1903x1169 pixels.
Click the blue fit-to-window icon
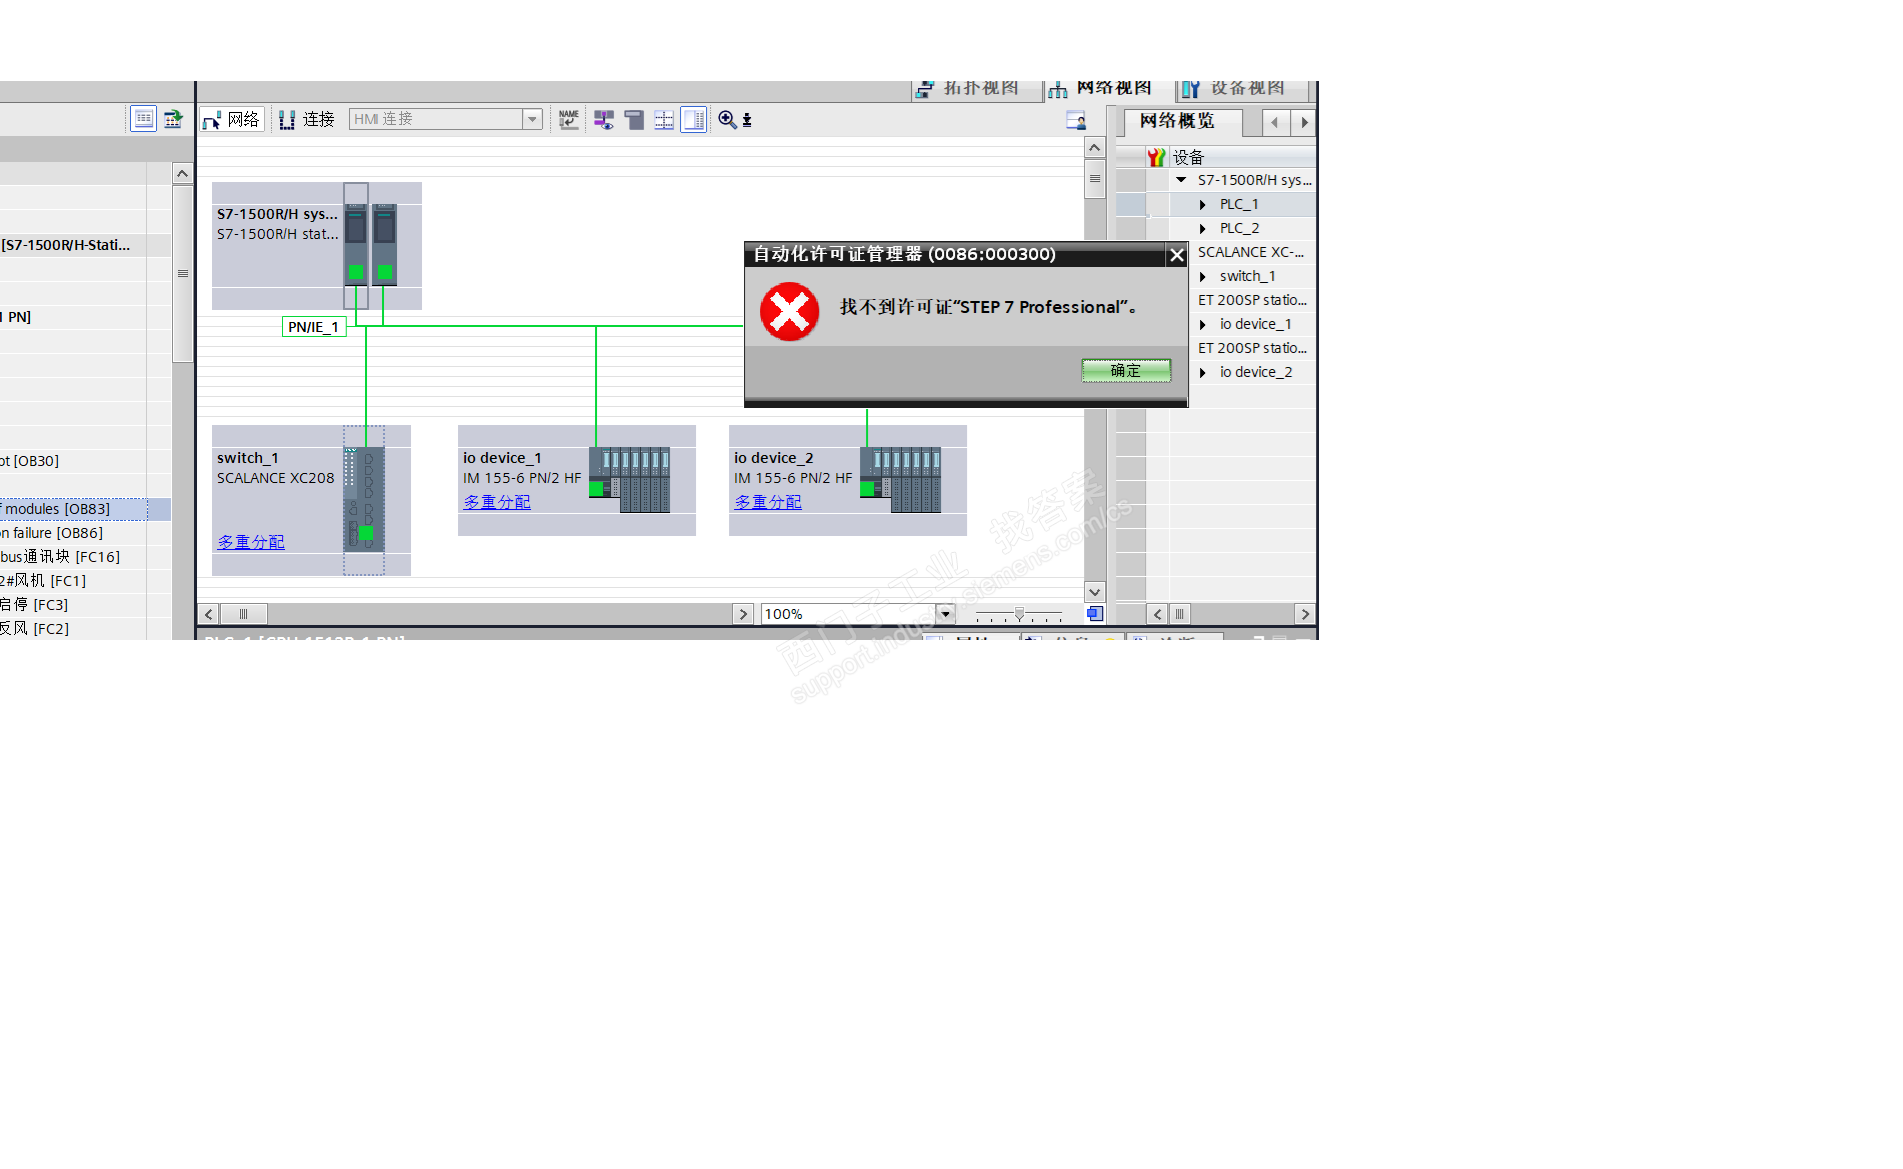pyautogui.click(x=1095, y=614)
